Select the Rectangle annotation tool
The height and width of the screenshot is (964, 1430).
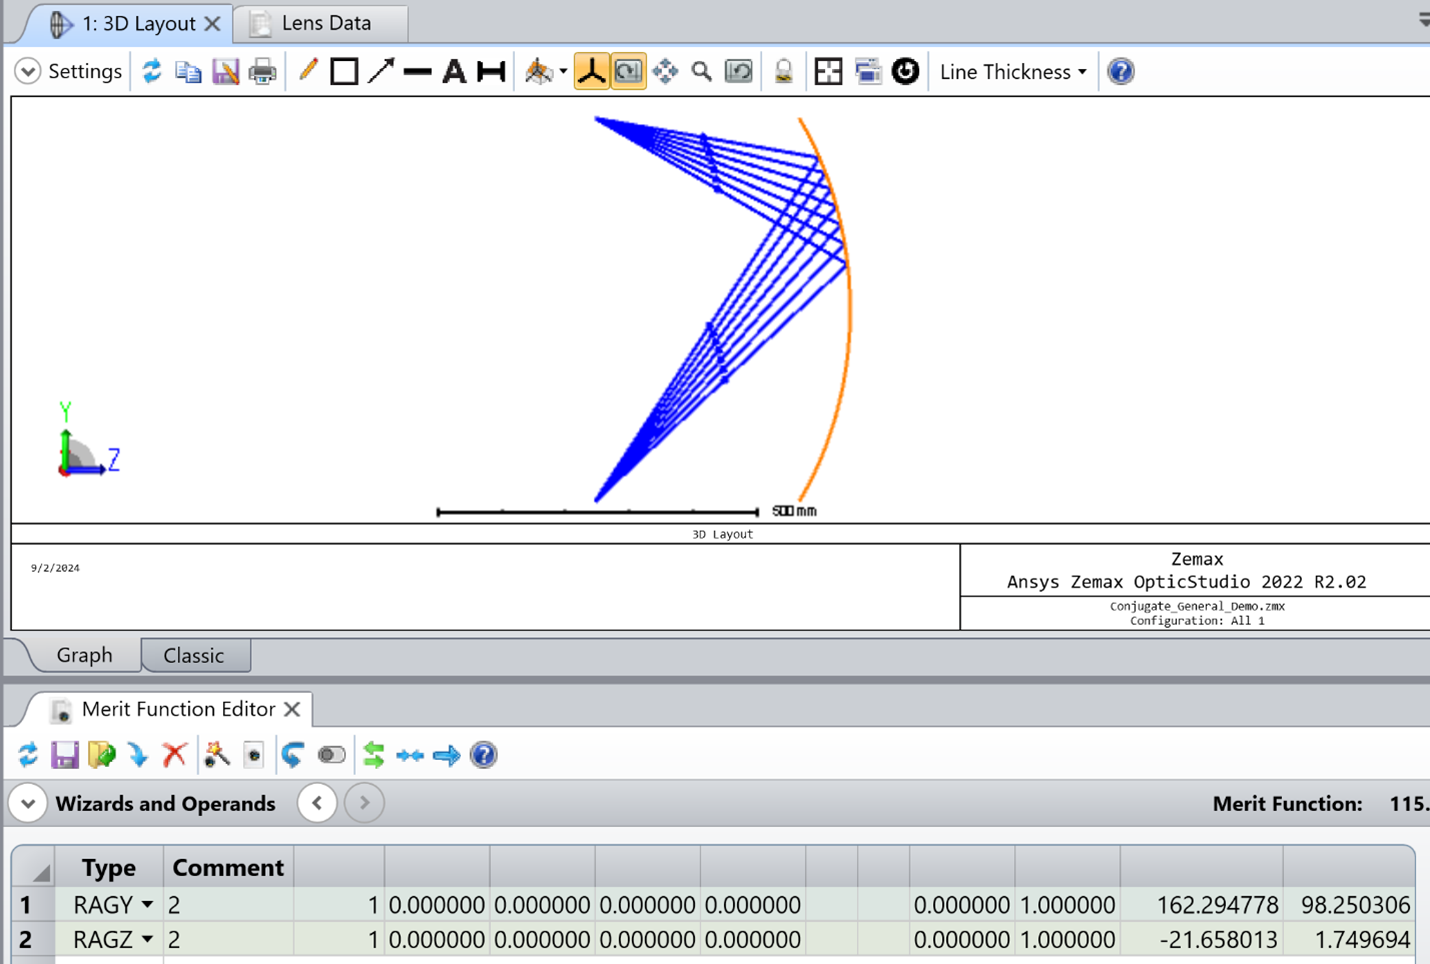pyautogui.click(x=344, y=71)
